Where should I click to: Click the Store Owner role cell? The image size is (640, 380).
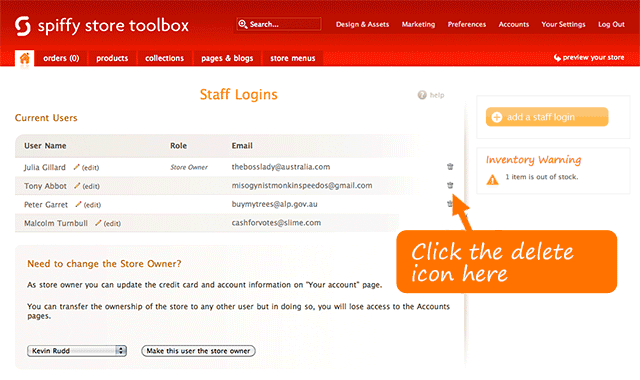(x=189, y=167)
